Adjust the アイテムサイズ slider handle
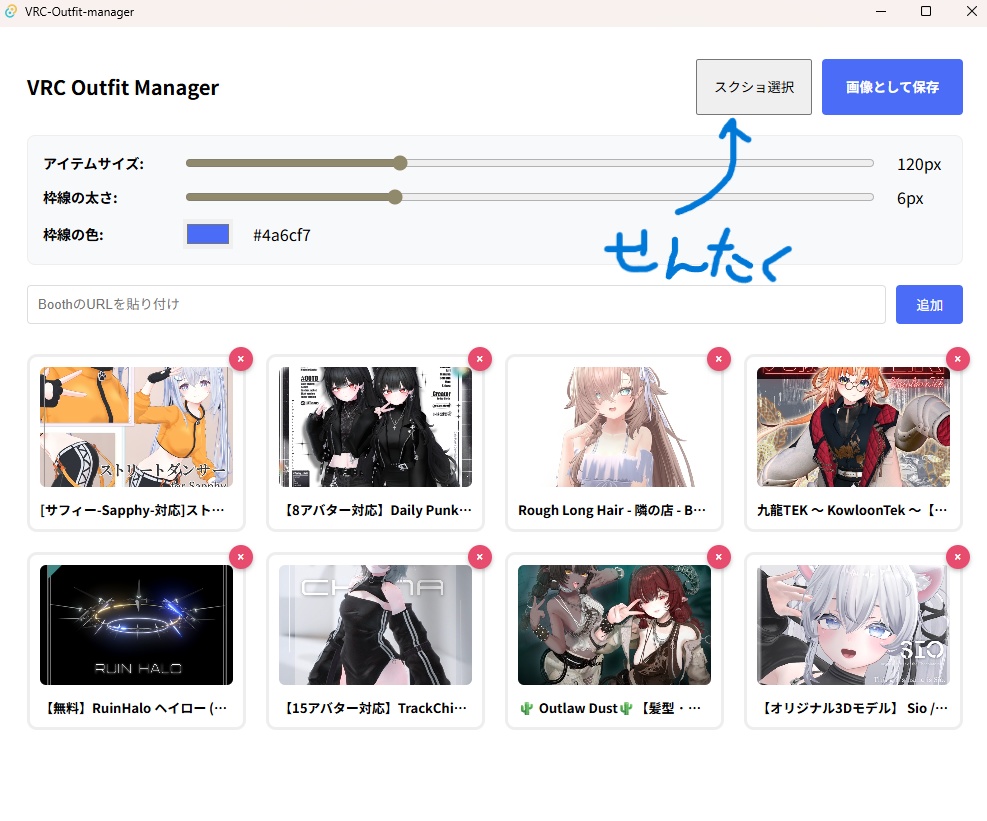 point(400,162)
